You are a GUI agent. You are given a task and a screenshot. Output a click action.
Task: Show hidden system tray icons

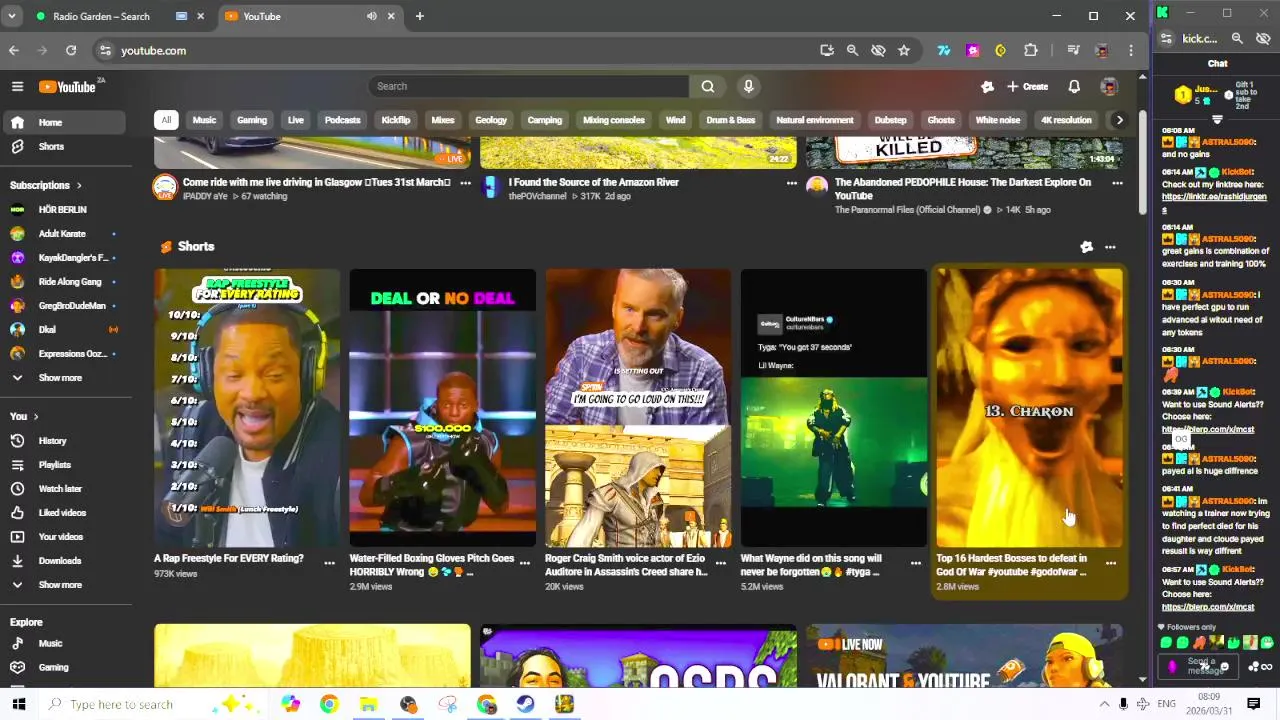(1104, 704)
